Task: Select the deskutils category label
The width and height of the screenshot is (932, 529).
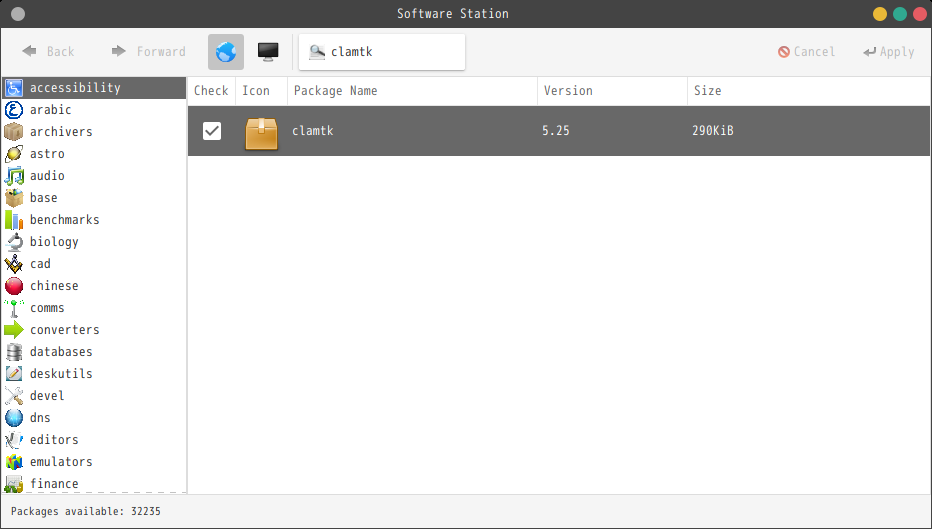Action: (x=61, y=374)
